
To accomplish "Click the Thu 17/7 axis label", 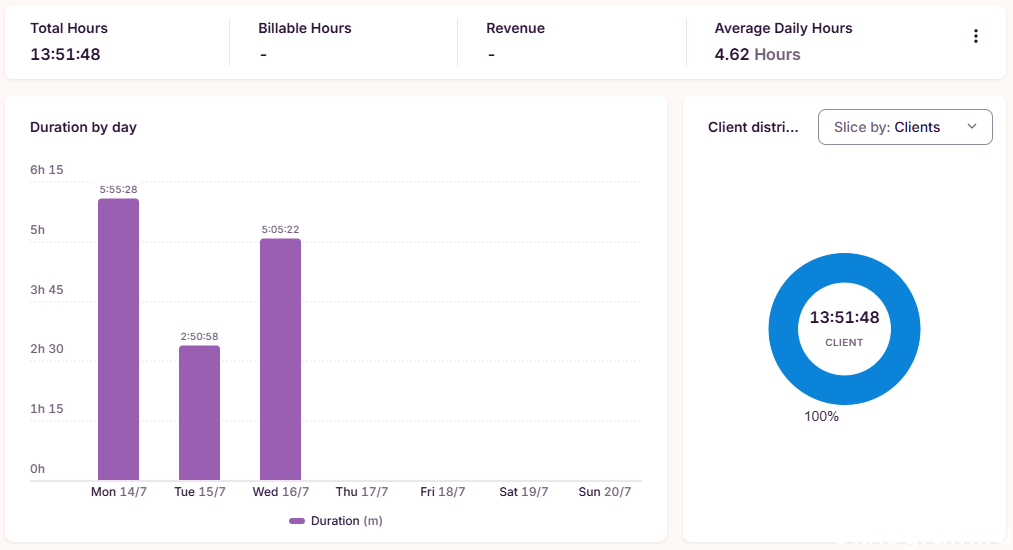I will coord(362,492).
